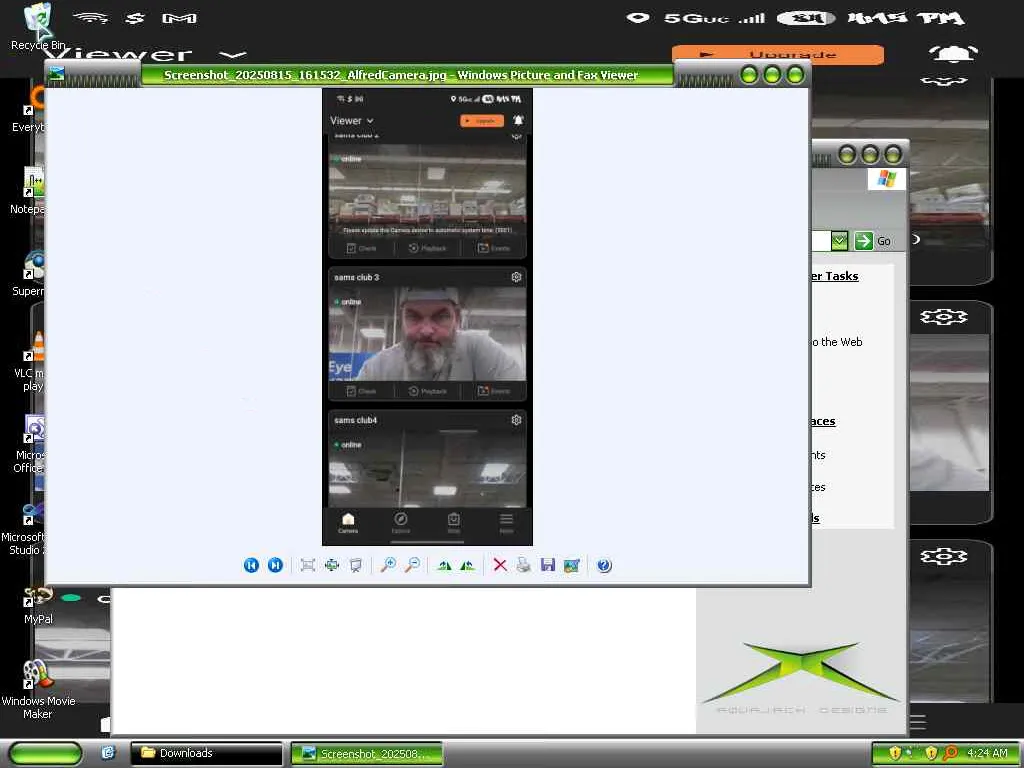Click the leftmost shield alert icon in the tray
The width and height of the screenshot is (1024, 768).
pos(895,753)
